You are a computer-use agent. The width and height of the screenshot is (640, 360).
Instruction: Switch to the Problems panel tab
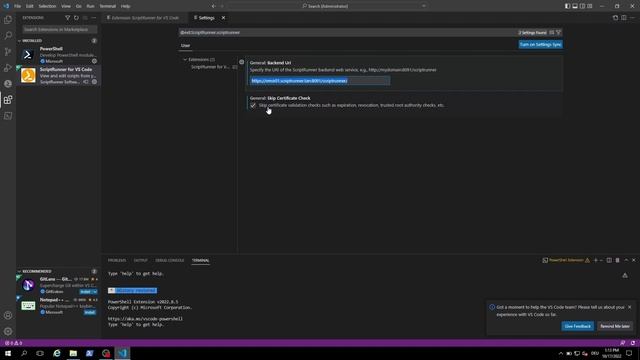coord(117,260)
